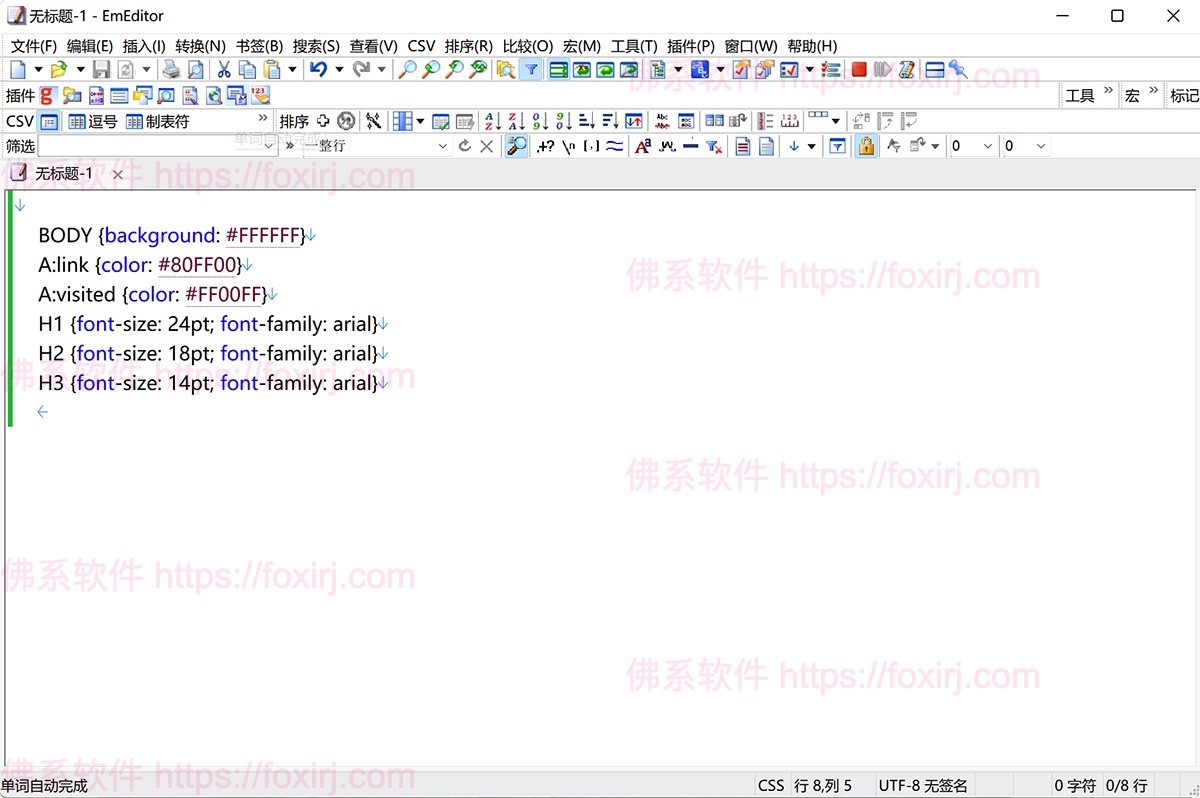Open the 编辑(E) menu
Image resolution: width=1200 pixels, height=798 pixels.
click(x=90, y=46)
